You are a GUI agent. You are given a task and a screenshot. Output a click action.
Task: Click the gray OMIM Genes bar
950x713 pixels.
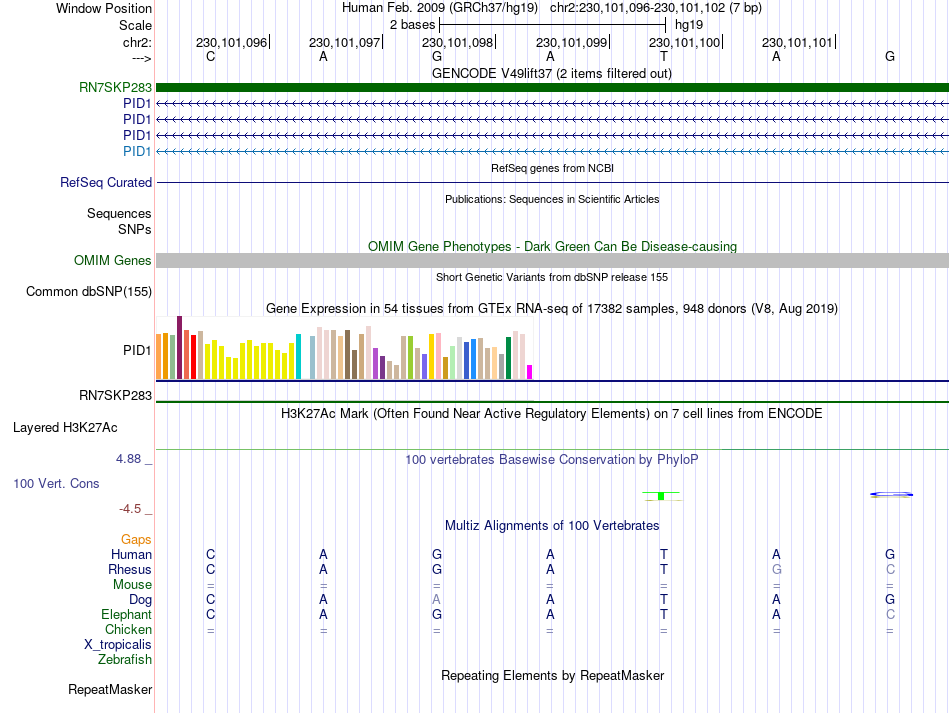[552, 260]
